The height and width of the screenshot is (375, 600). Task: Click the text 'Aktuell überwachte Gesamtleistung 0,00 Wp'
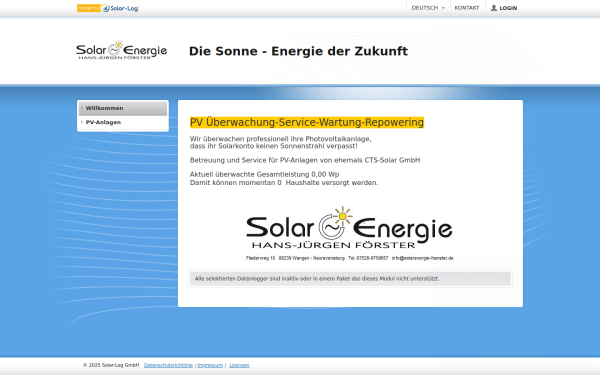[264, 174]
